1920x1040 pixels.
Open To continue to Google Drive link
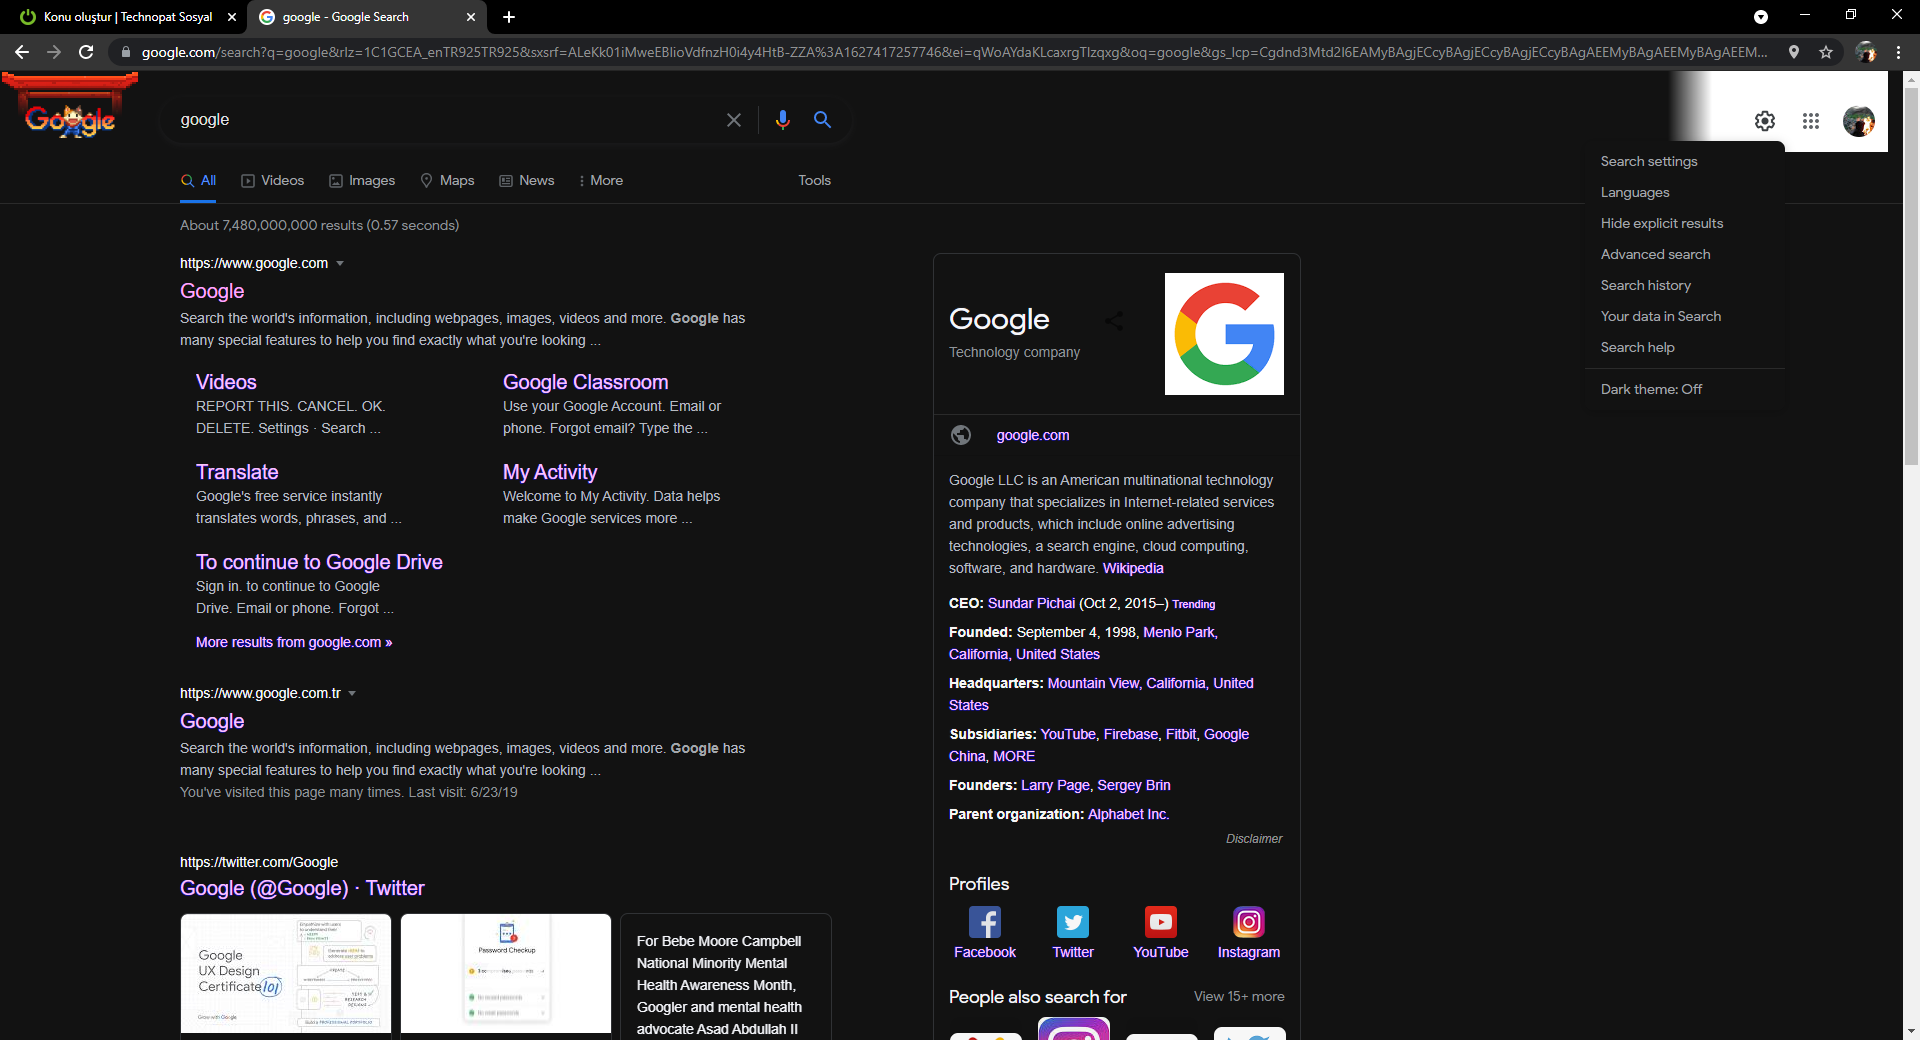pos(319,562)
